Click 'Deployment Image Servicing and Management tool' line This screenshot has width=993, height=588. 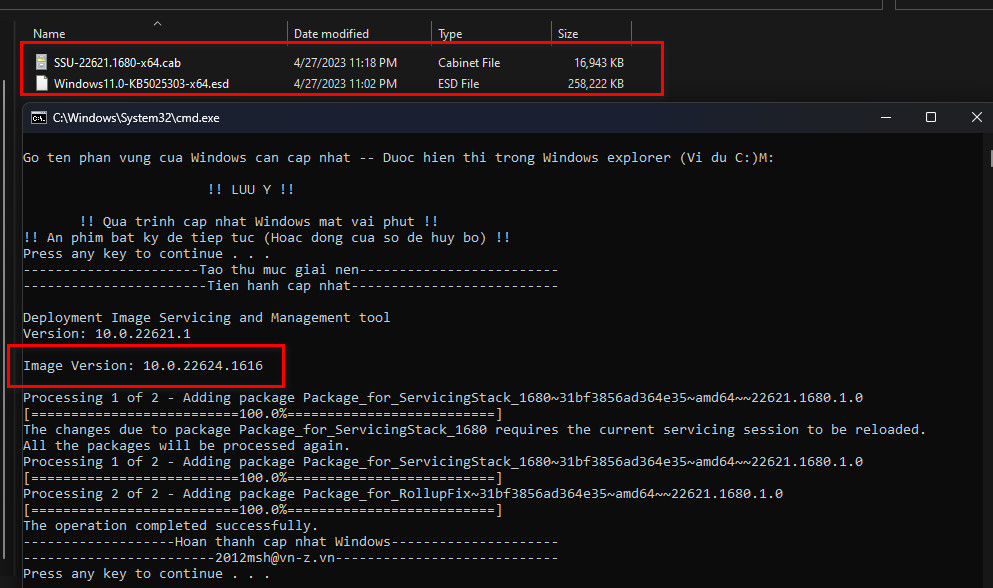pos(206,317)
